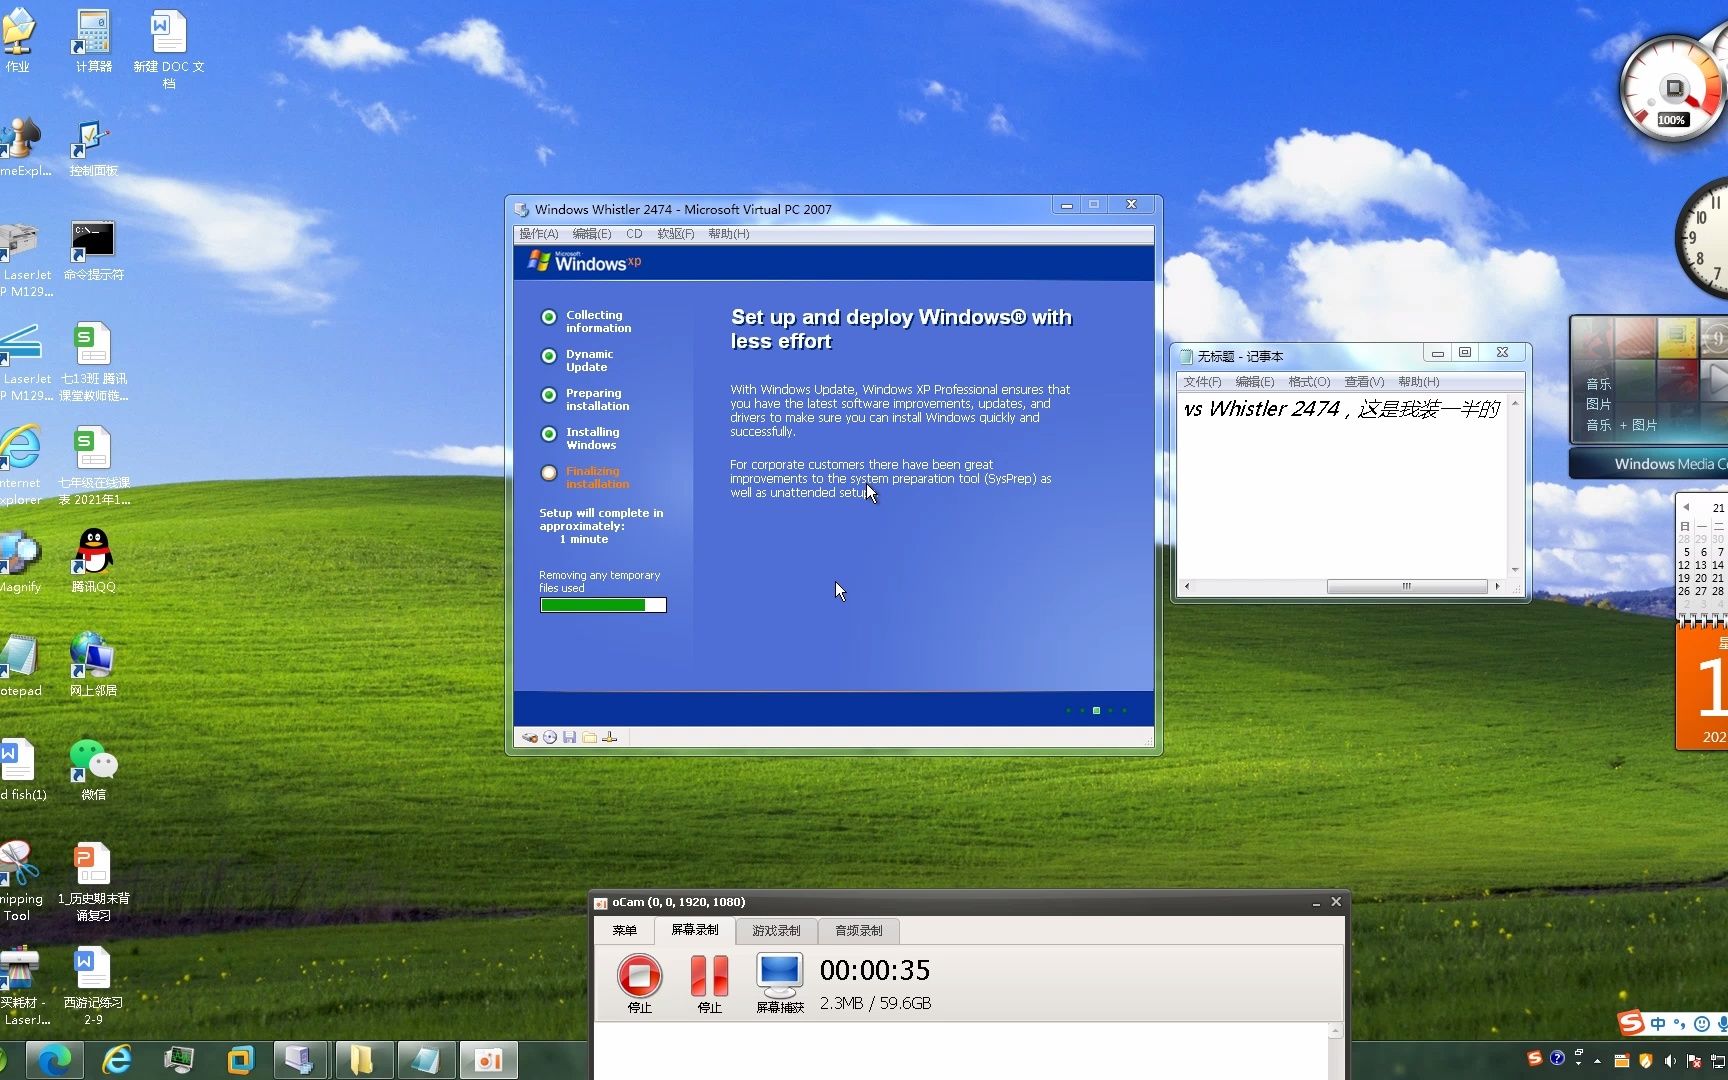
Task: Open the 软驱(F) menu in Virtual PC
Action: pyautogui.click(x=676, y=234)
